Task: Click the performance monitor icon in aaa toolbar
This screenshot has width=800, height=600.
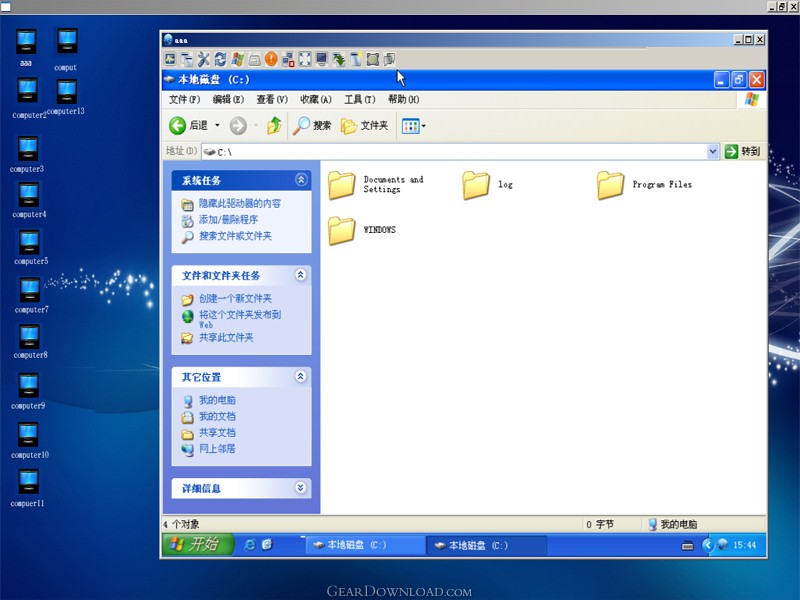Action: [170, 59]
